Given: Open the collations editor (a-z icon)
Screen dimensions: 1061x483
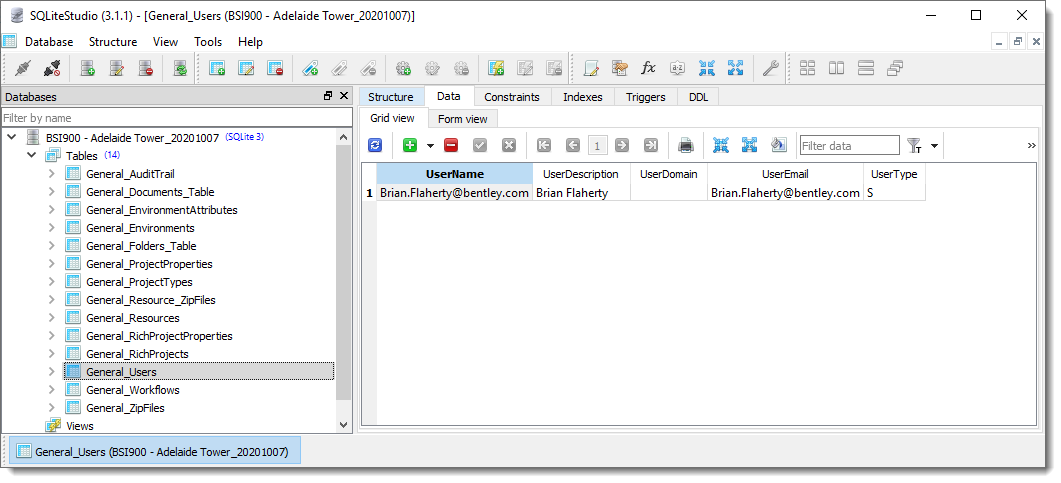Looking at the screenshot, I should tap(678, 68).
